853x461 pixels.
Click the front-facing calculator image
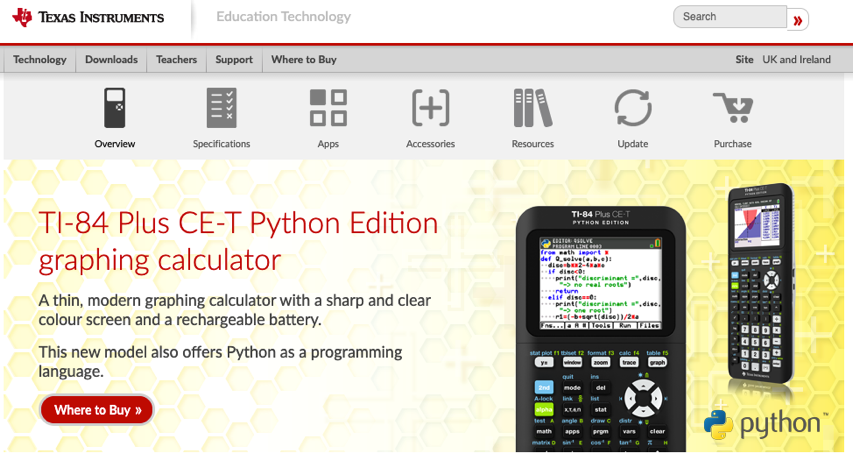click(x=600, y=329)
